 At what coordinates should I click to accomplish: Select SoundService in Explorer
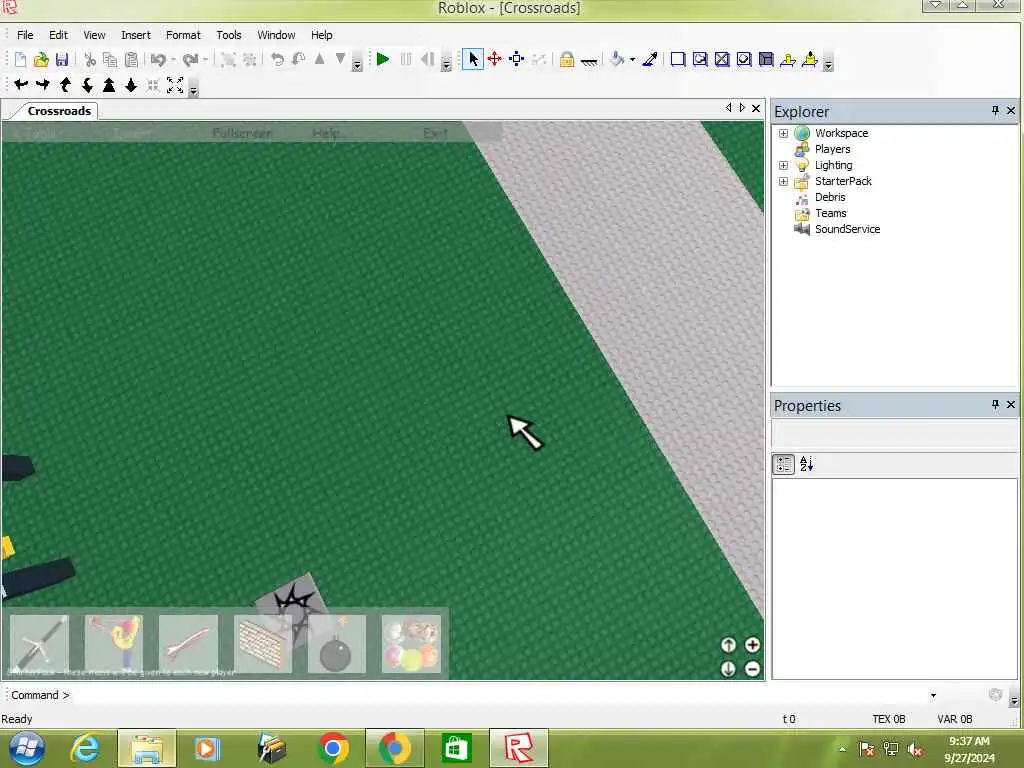(x=847, y=229)
